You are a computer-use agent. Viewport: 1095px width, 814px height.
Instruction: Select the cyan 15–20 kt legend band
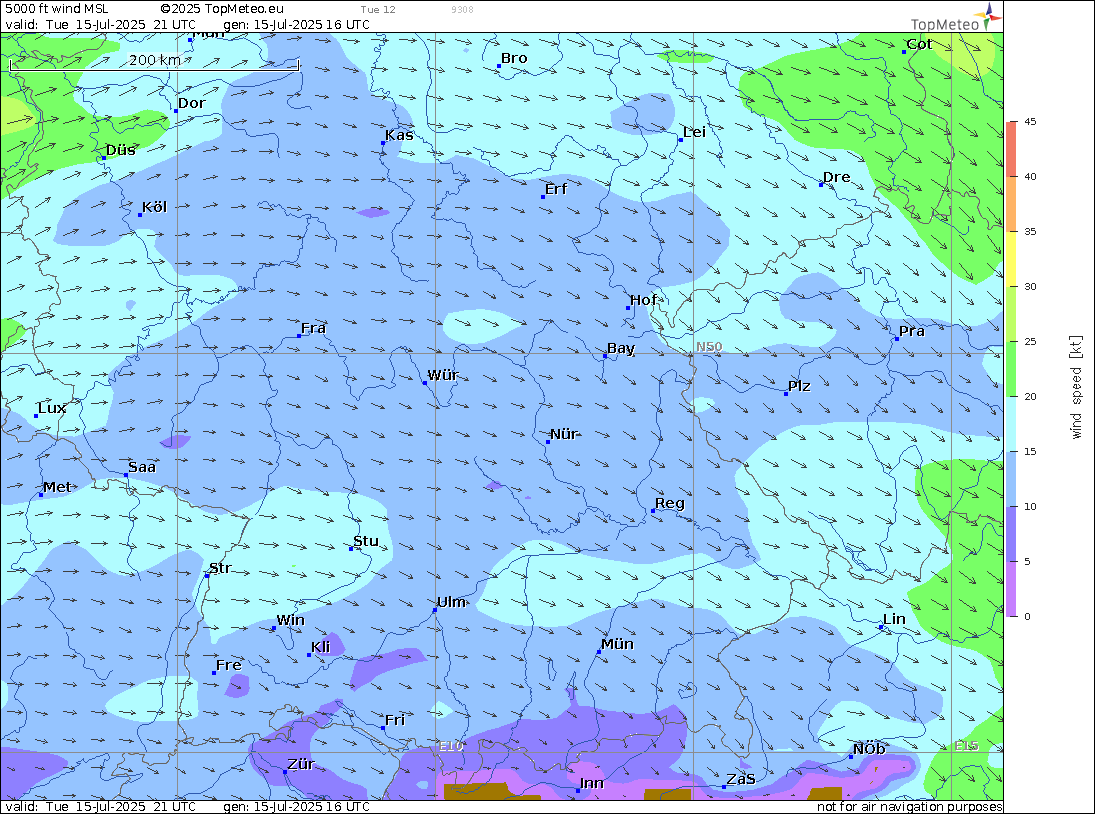point(1011,424)
